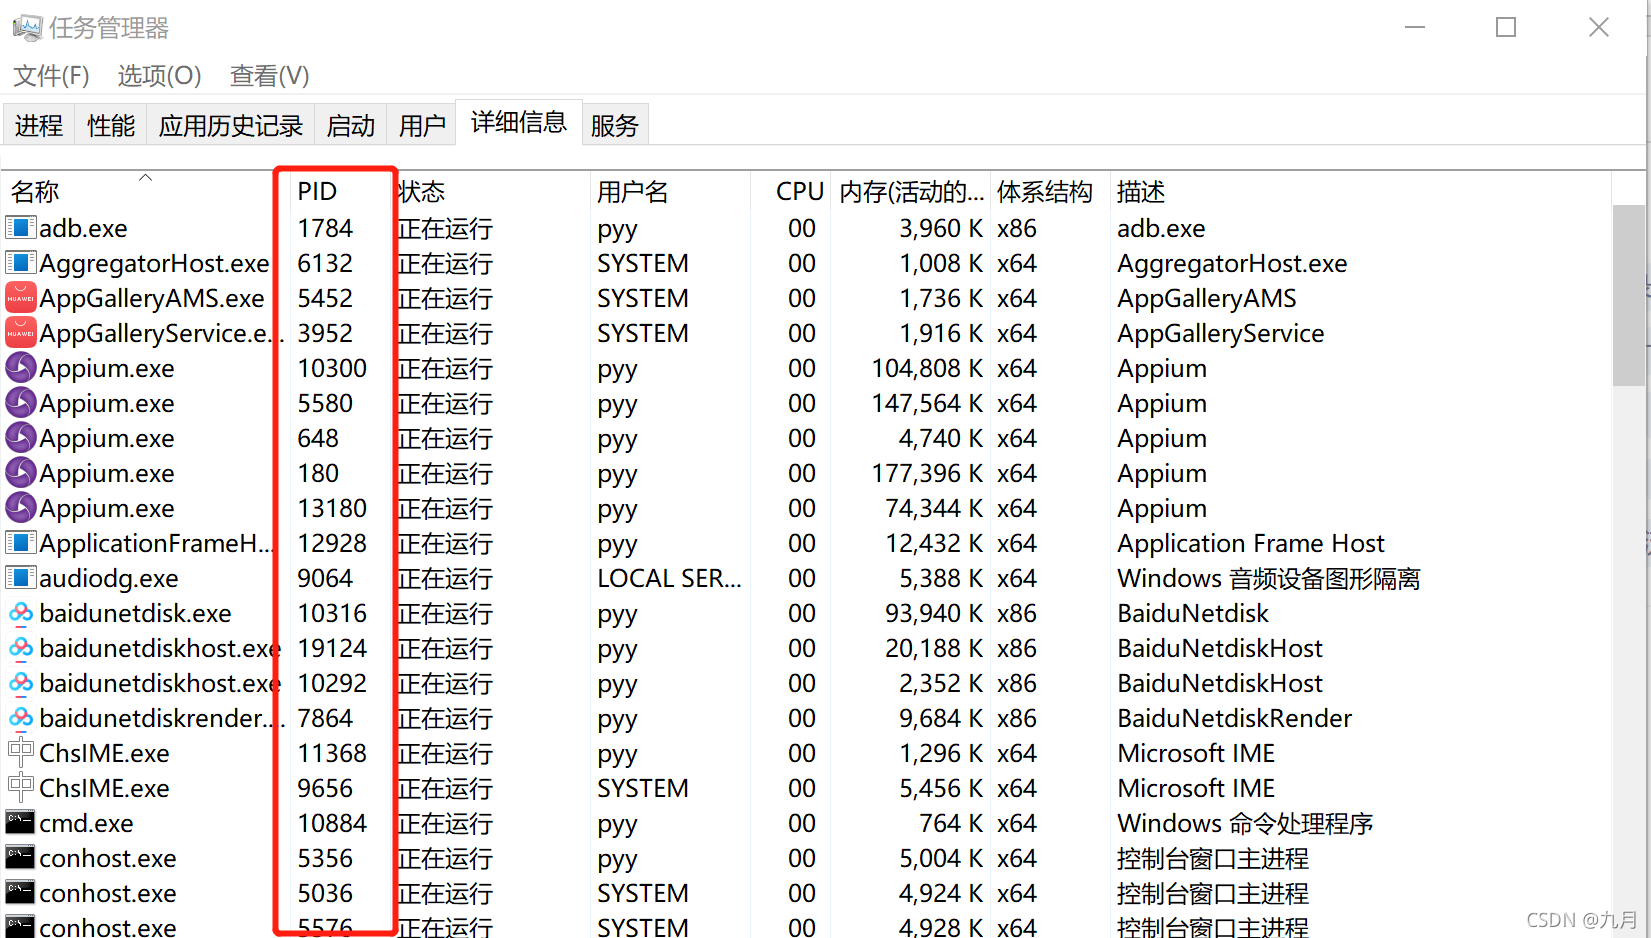
Task: Click the adb.exe process icon
Action: [21, 228]
